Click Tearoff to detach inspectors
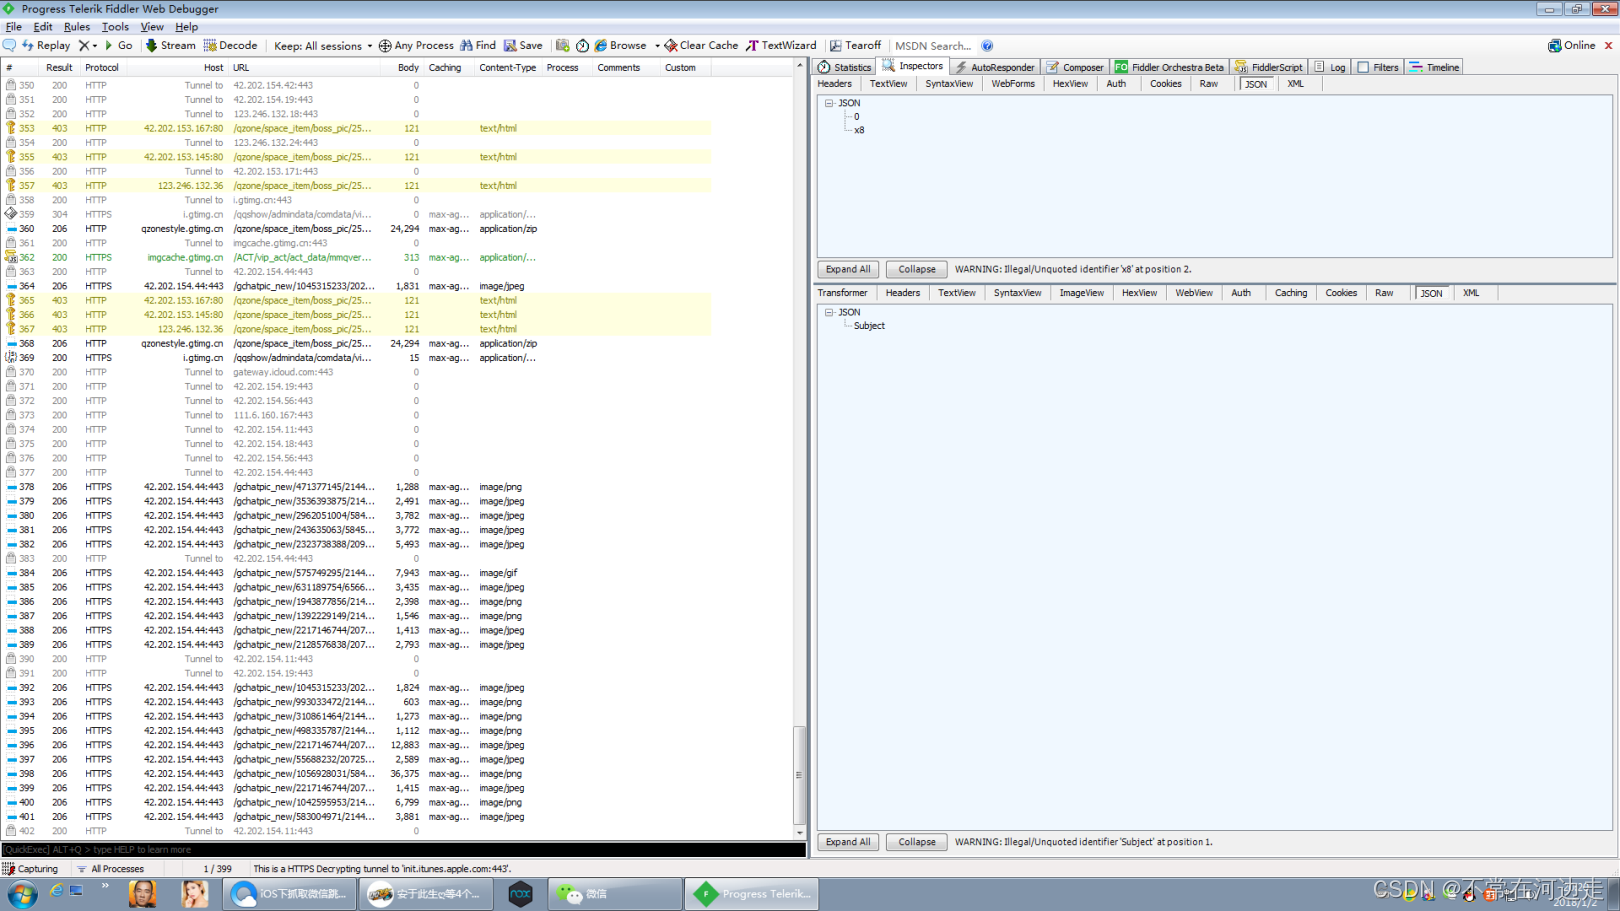 point(855,46)
